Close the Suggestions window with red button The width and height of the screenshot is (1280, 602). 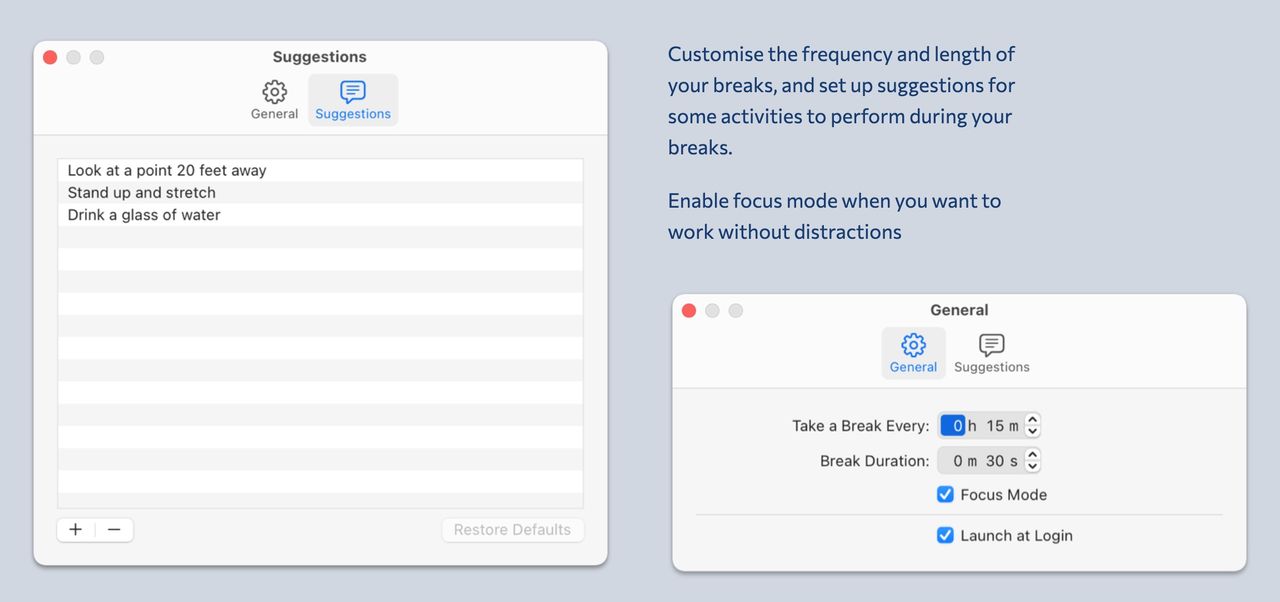(x=50, y=58)
